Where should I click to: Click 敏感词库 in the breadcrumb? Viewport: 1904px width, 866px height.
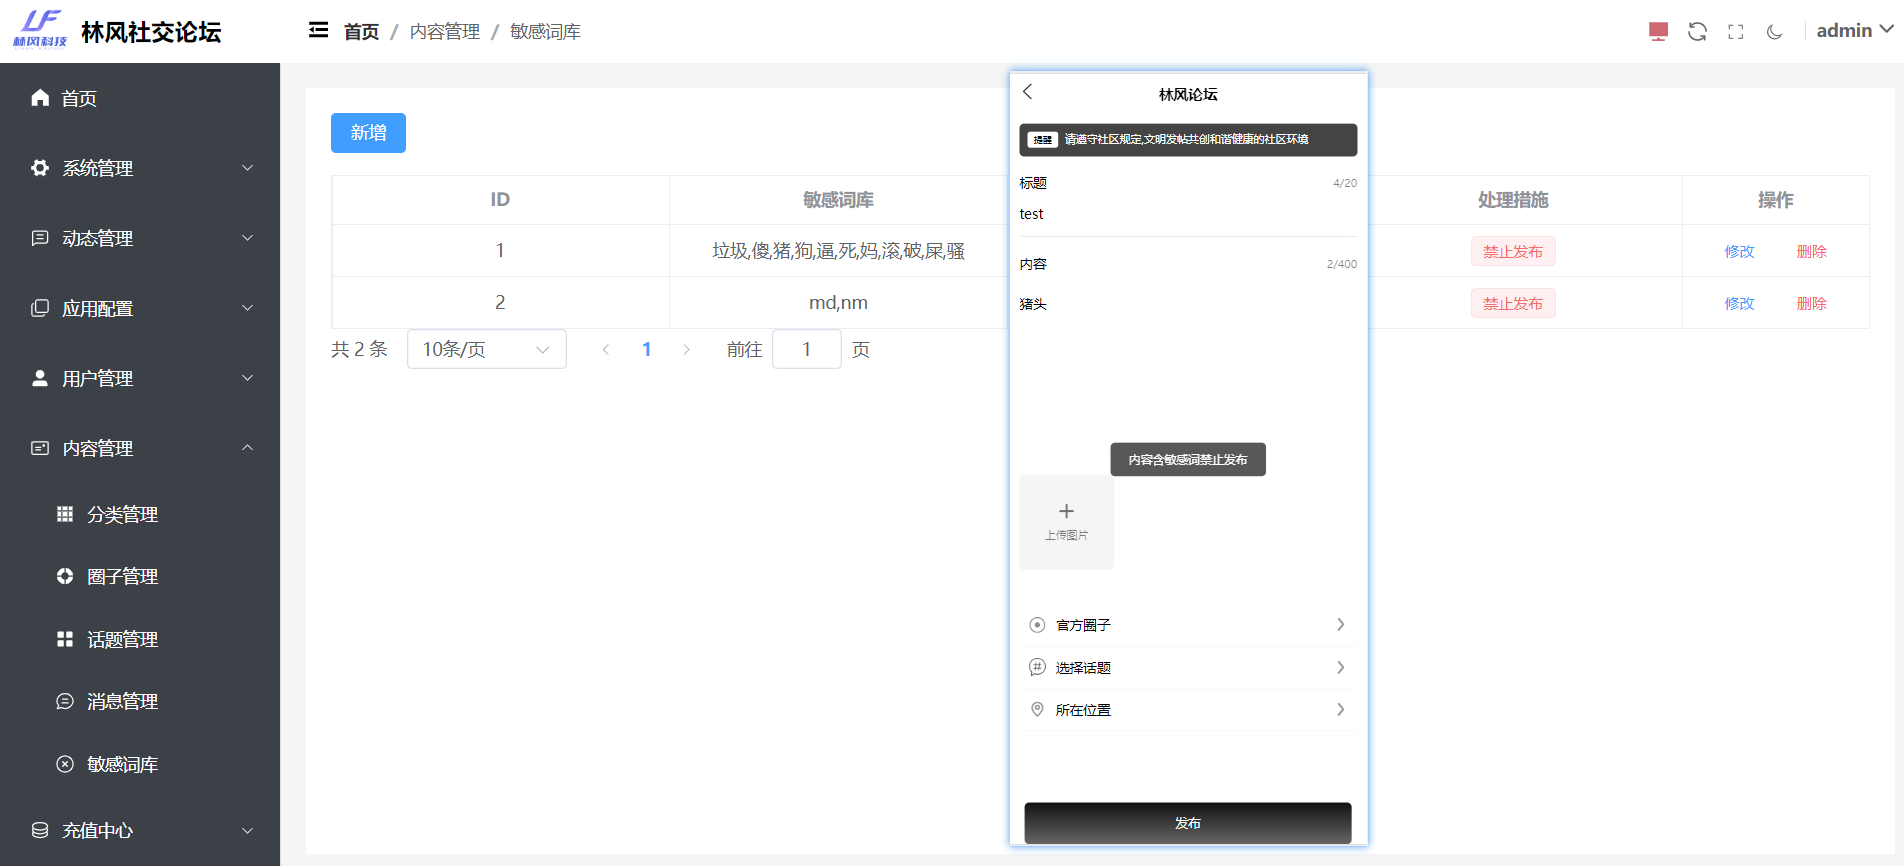(x=545, y=32)
